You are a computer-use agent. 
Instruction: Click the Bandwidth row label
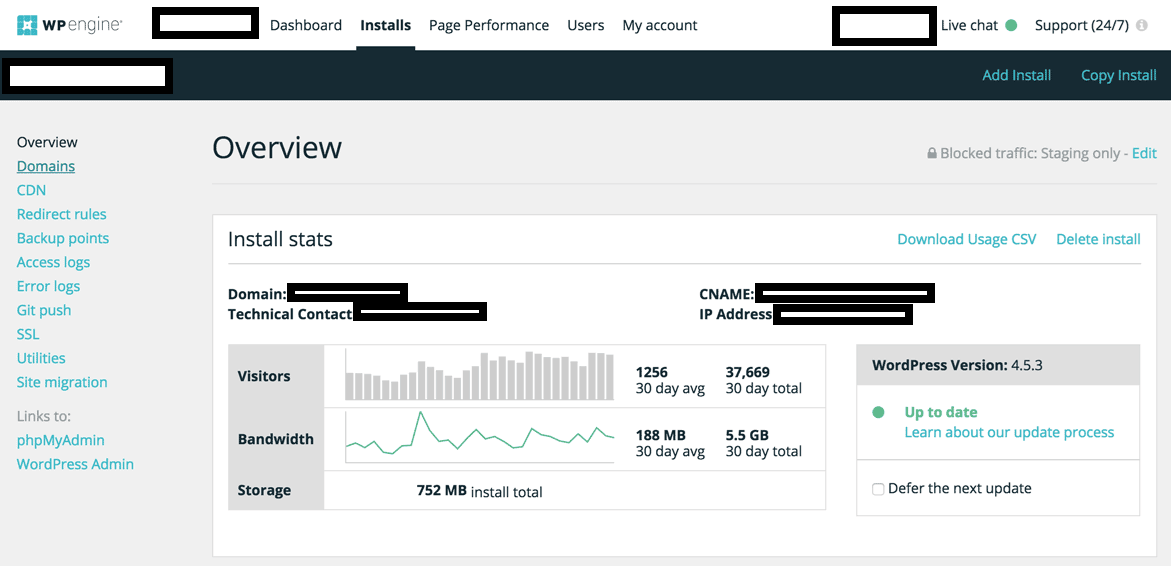coord(276,438)
